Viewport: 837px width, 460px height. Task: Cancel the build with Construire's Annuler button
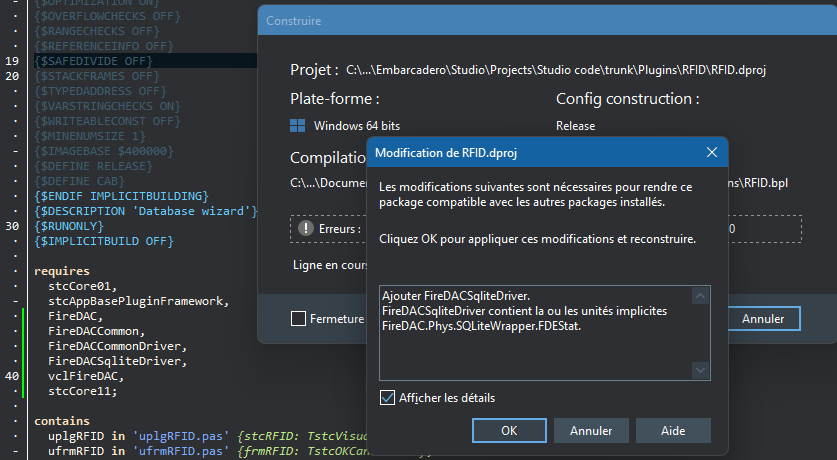click(762, 319)
